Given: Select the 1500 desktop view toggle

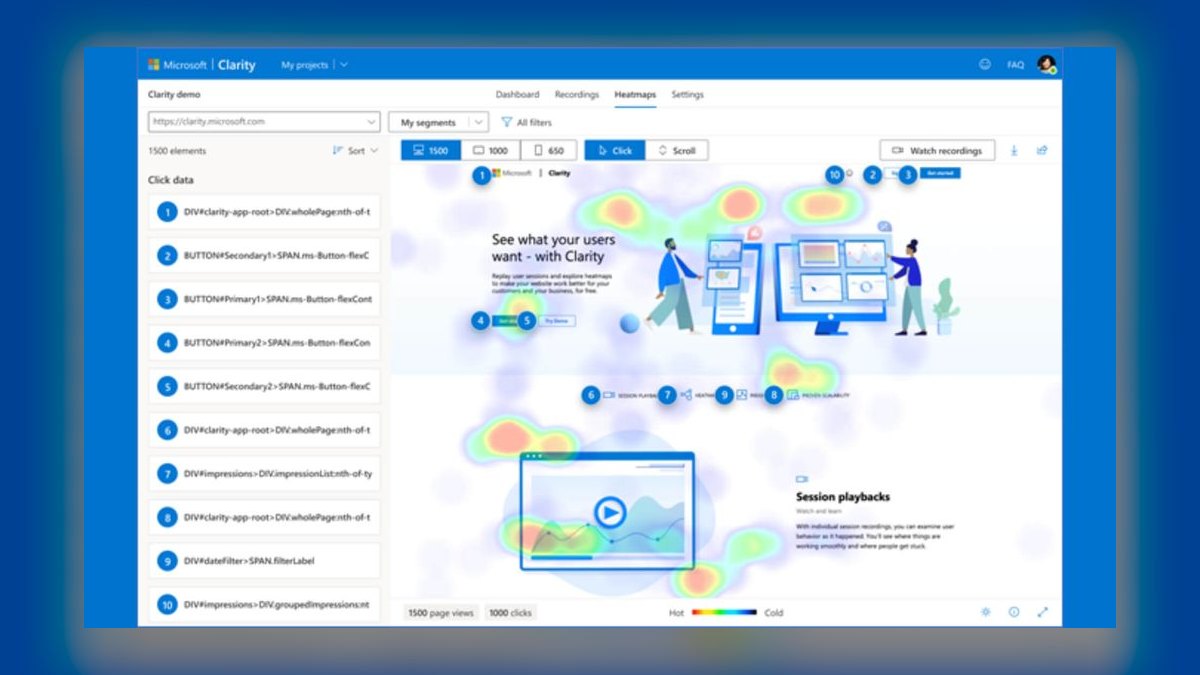Looking at the screenshot, I should pyautogui.click(x=431, y=150).
